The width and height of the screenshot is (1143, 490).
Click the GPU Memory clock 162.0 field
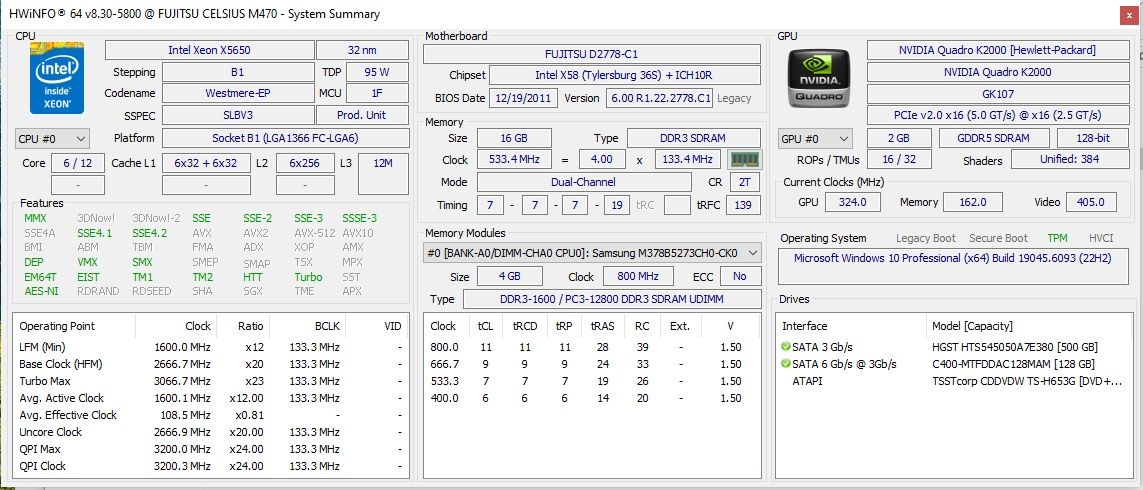973,202
